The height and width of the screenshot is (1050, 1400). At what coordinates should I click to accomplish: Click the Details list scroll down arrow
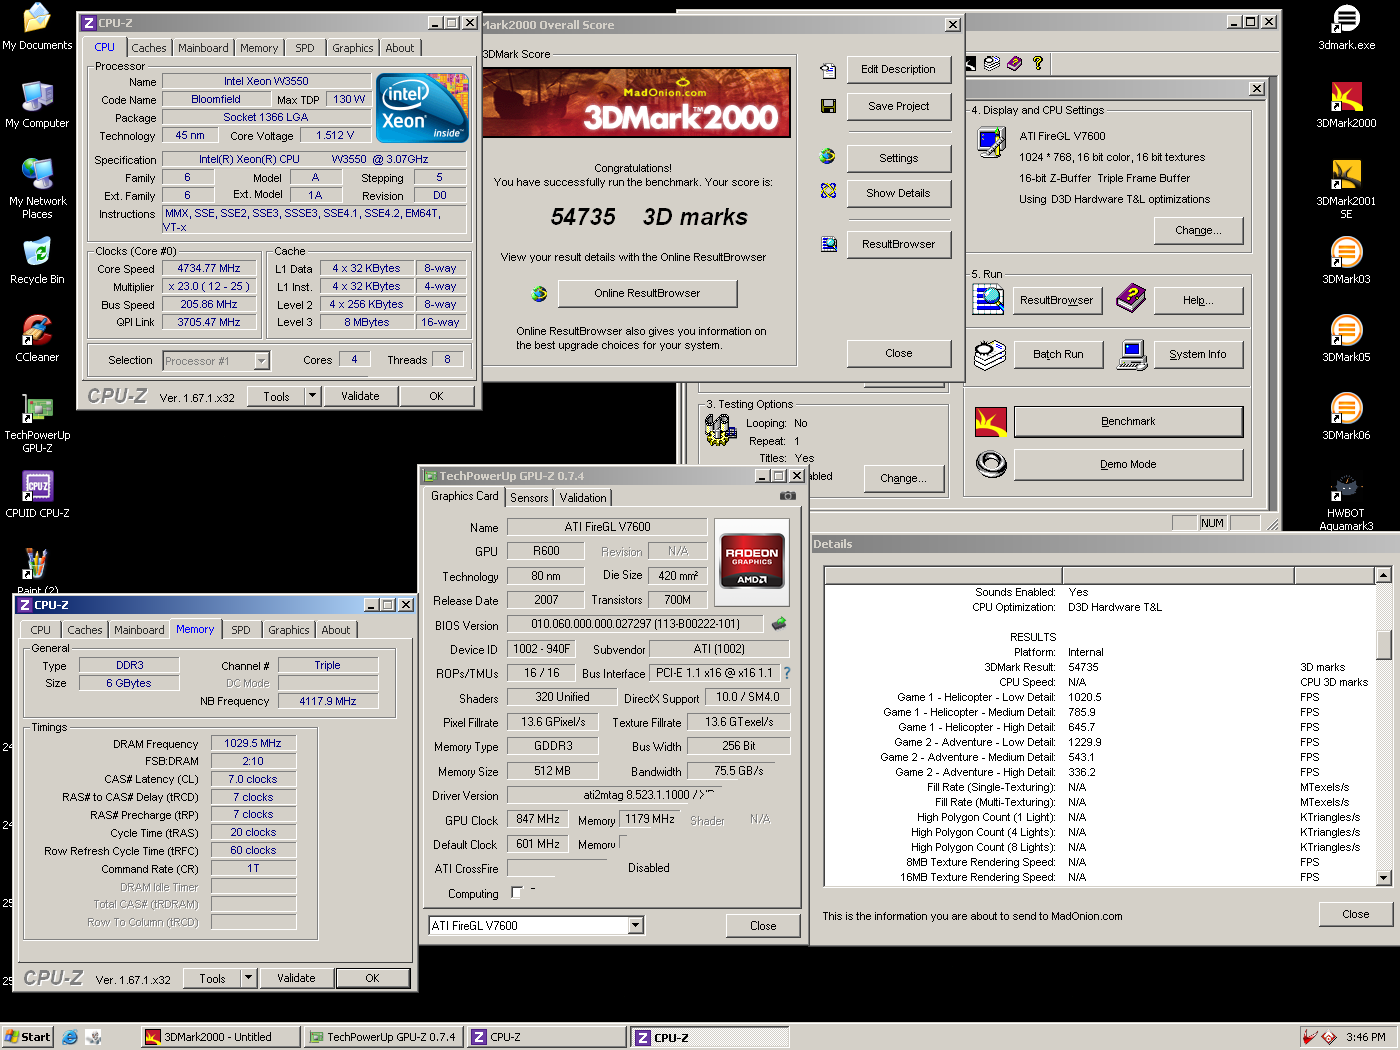tap(1384, 878)
